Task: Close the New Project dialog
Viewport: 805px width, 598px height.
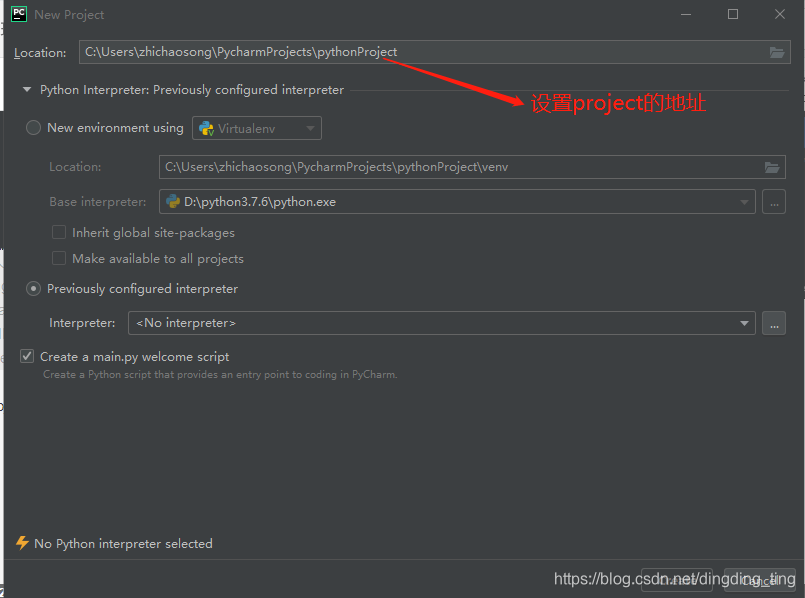Action: click(x=780, y=14)
